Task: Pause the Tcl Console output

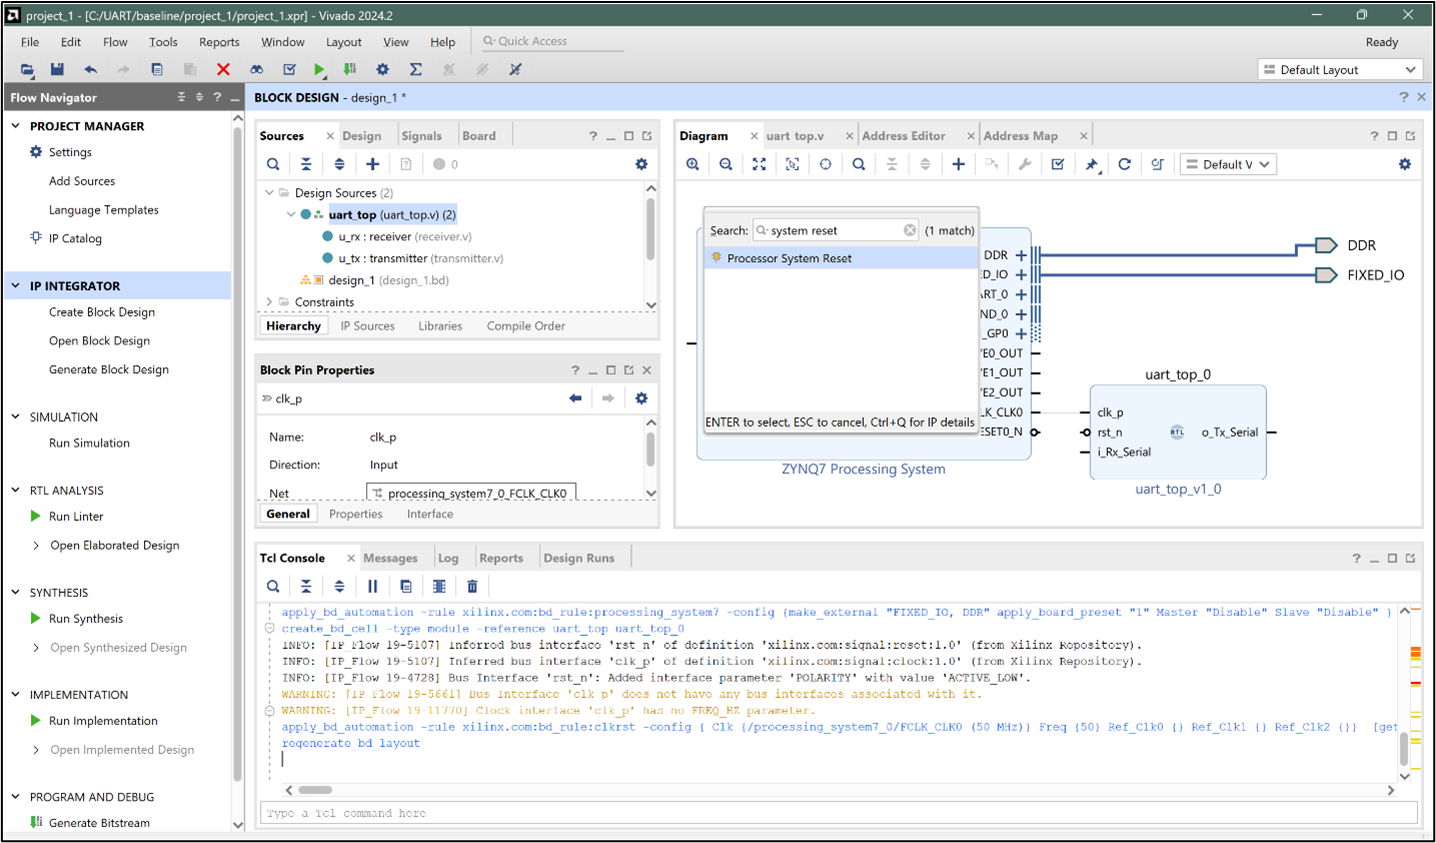Action: 371,585
